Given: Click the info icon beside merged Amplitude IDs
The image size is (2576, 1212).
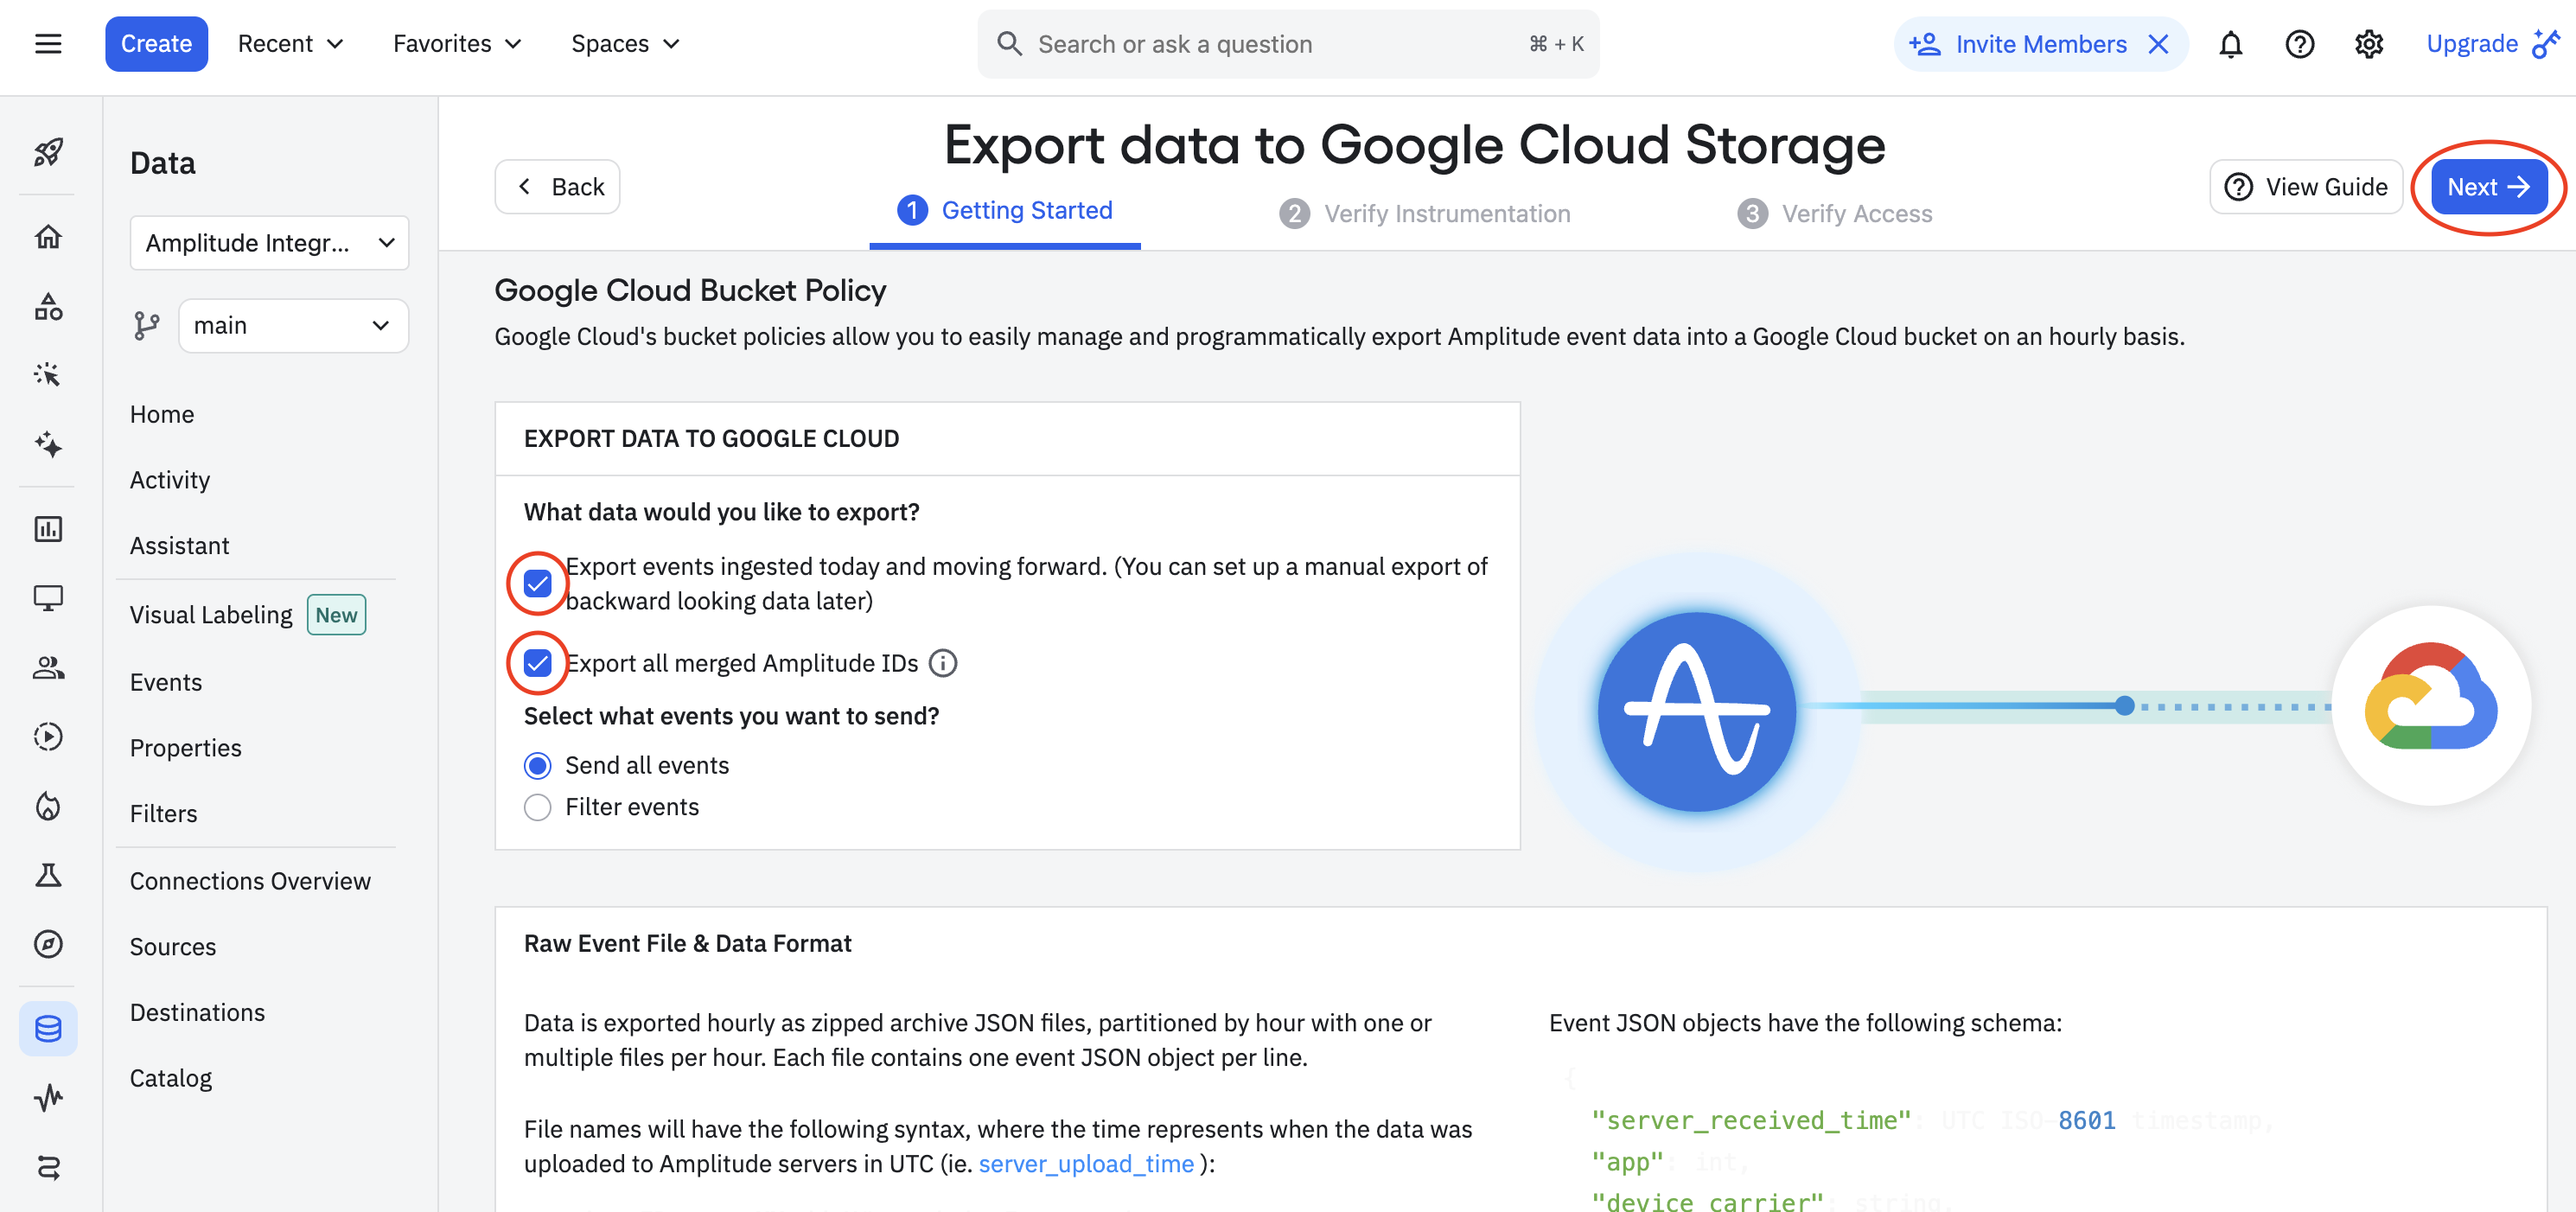Looking at the screenshot, I should click(942, 663).
